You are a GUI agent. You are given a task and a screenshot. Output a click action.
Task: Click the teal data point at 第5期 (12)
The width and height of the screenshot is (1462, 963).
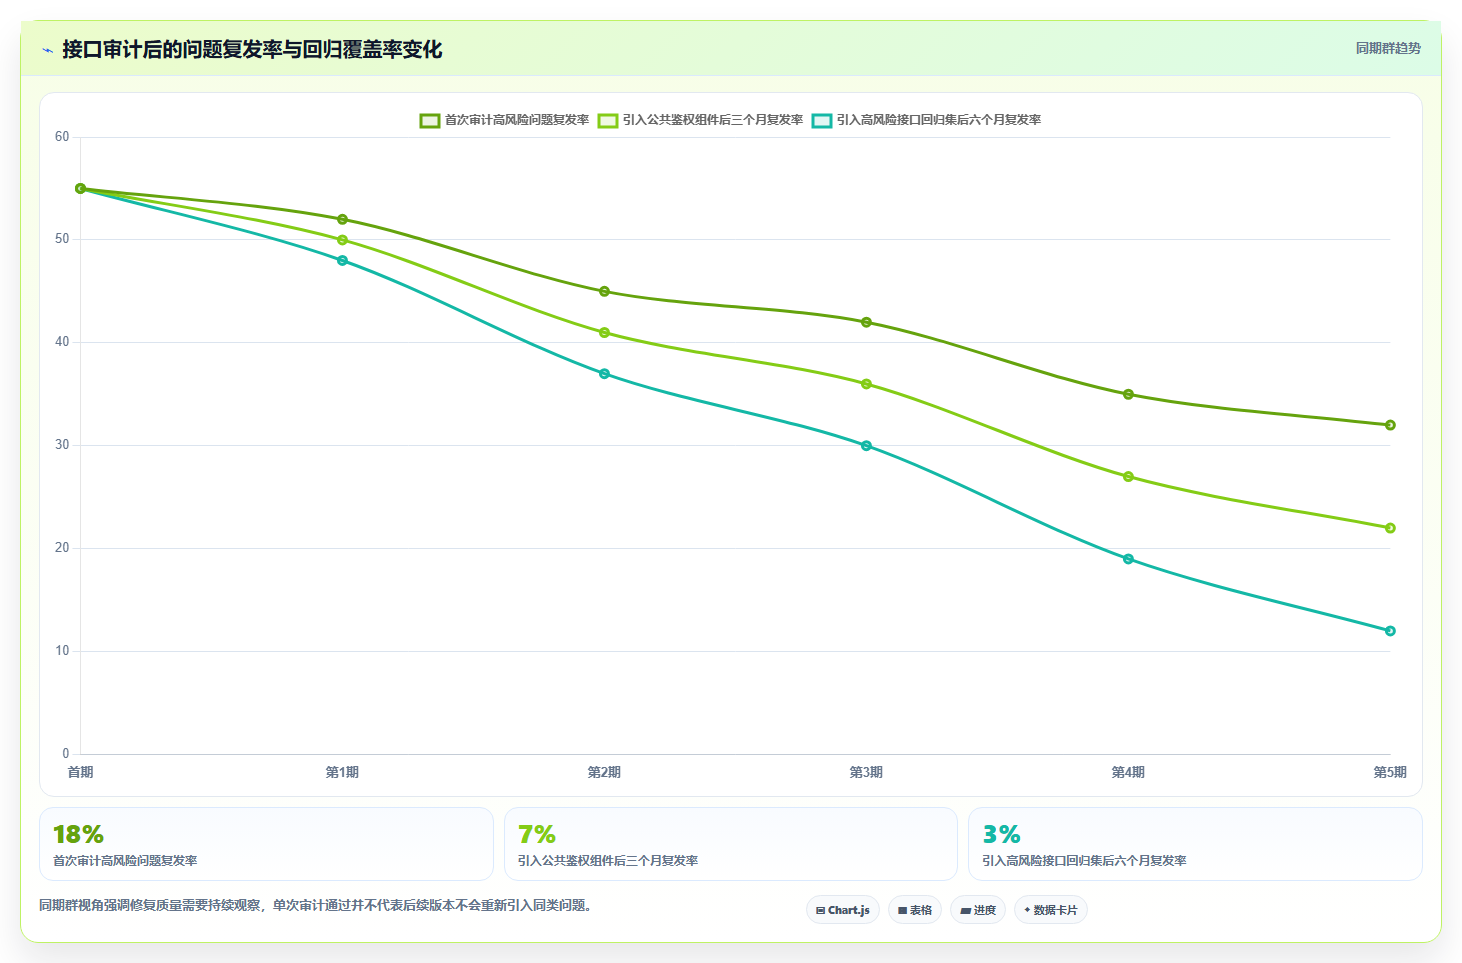(x=1390, y=631)
